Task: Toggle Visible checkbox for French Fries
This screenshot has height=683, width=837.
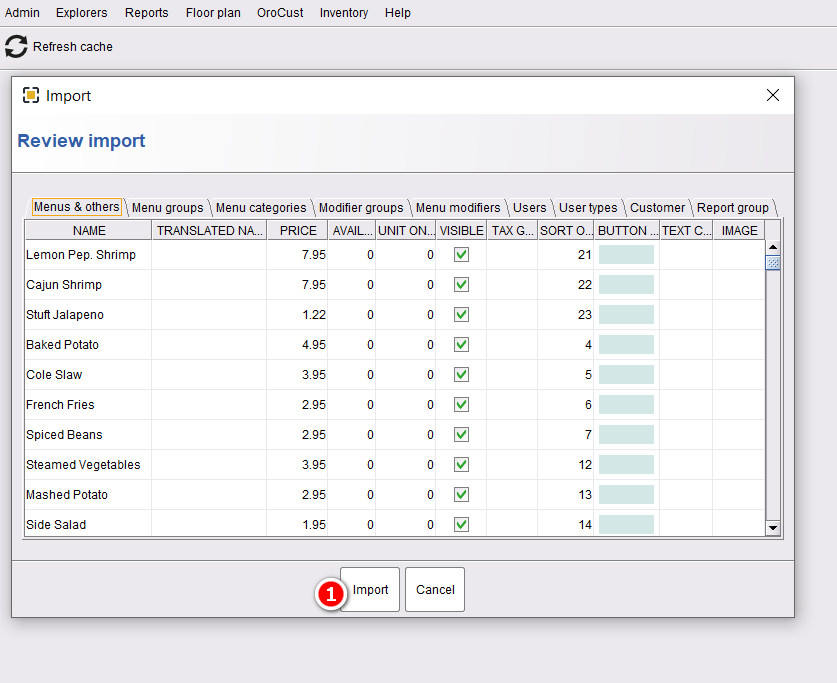Action: click(461, 404)
